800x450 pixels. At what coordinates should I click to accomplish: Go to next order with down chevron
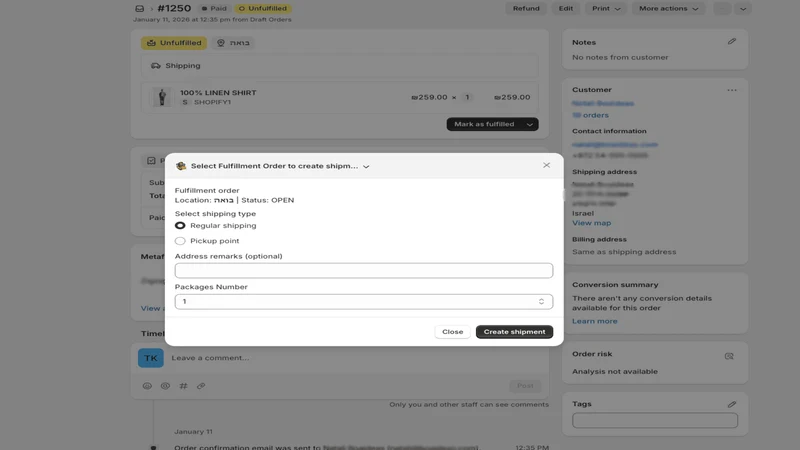pos(743,9)
